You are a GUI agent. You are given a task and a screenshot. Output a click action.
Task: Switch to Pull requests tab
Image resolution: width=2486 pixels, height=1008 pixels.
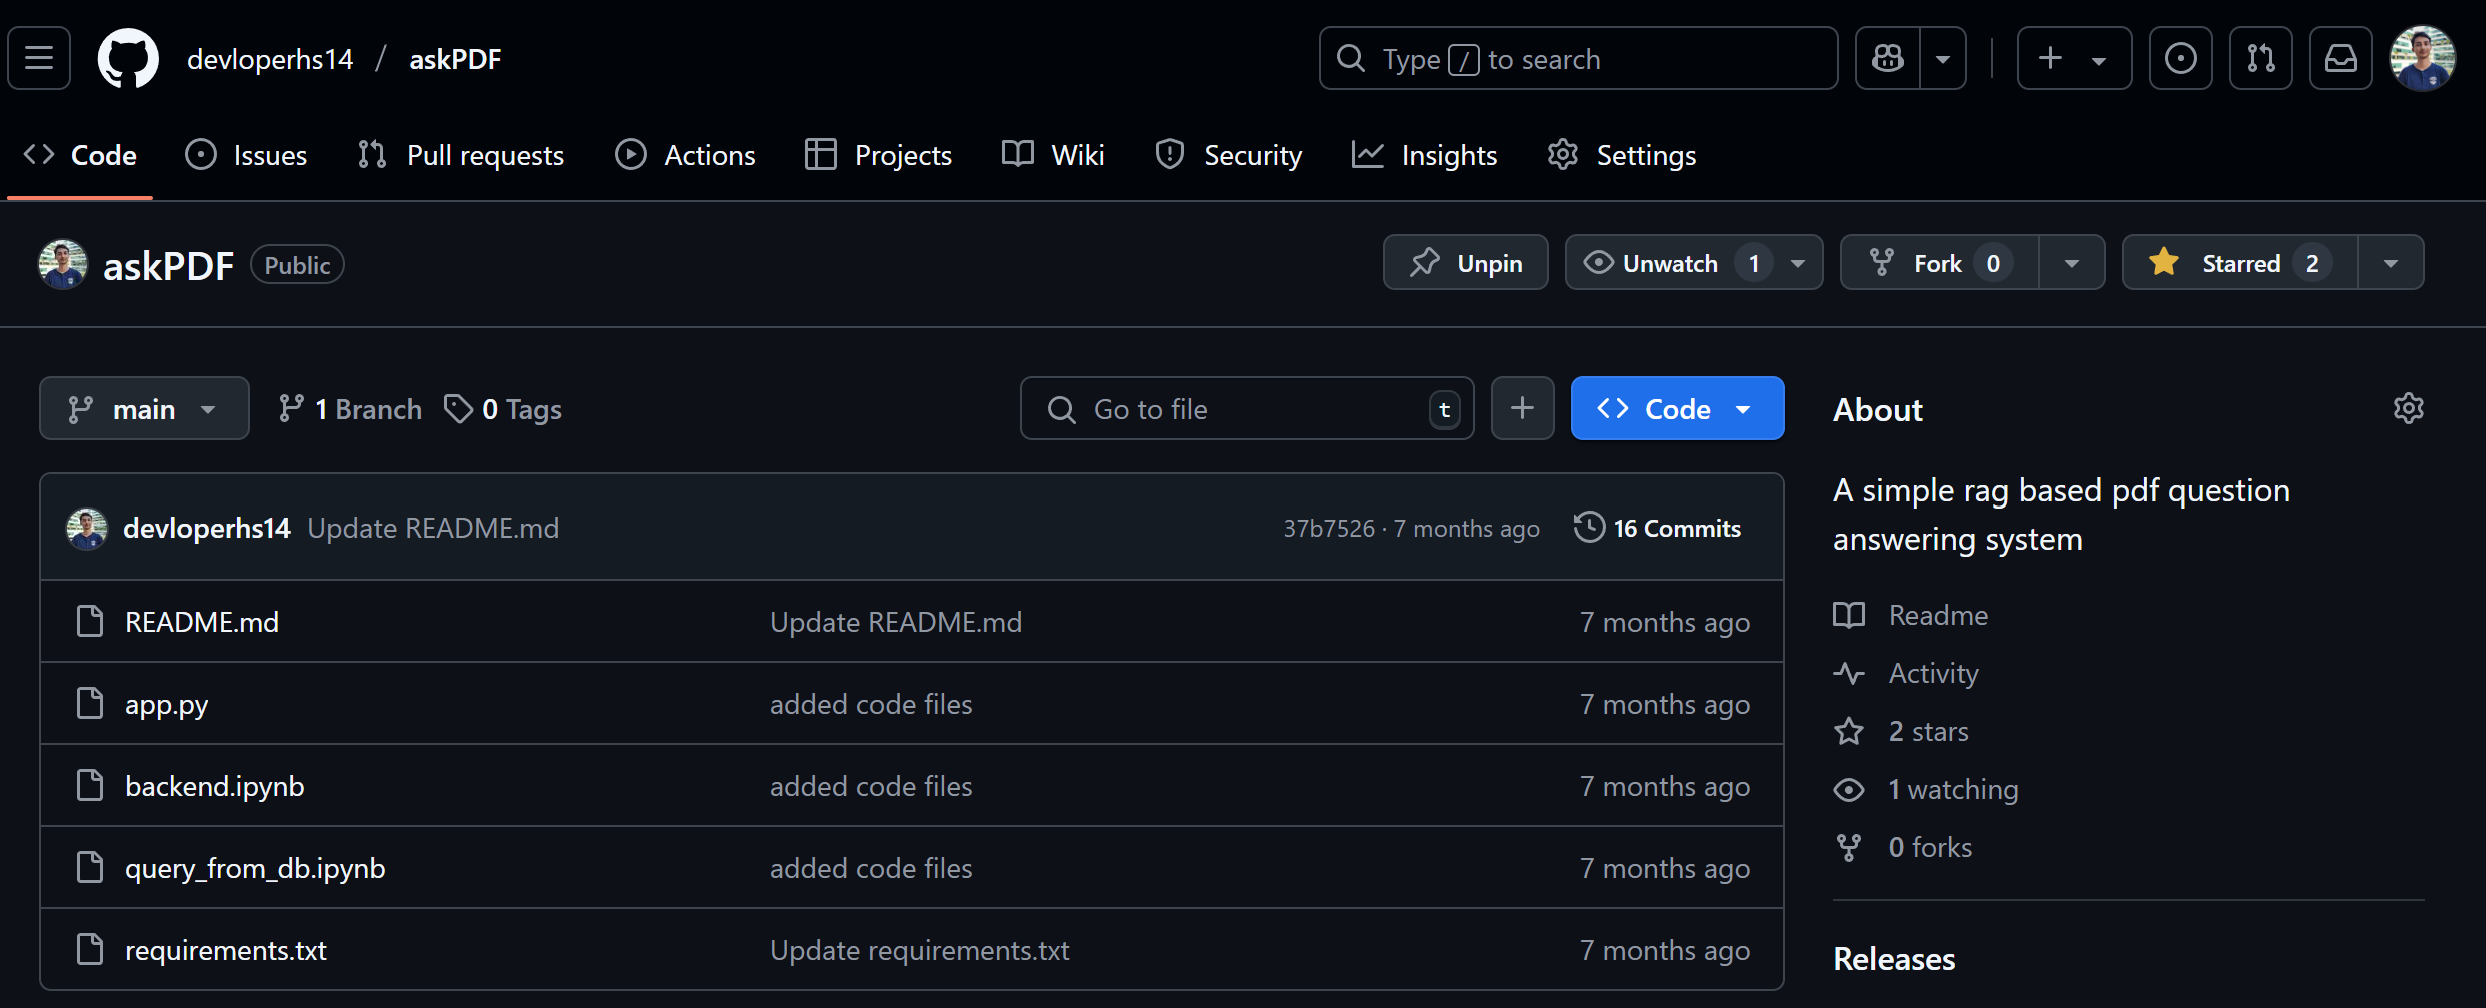tap(461, 155)
